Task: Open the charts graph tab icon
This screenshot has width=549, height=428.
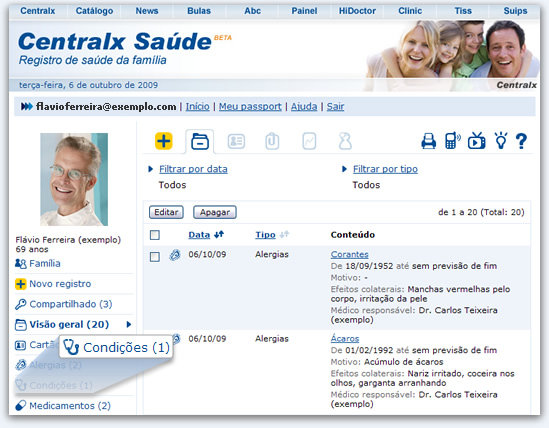Action: 309,141
